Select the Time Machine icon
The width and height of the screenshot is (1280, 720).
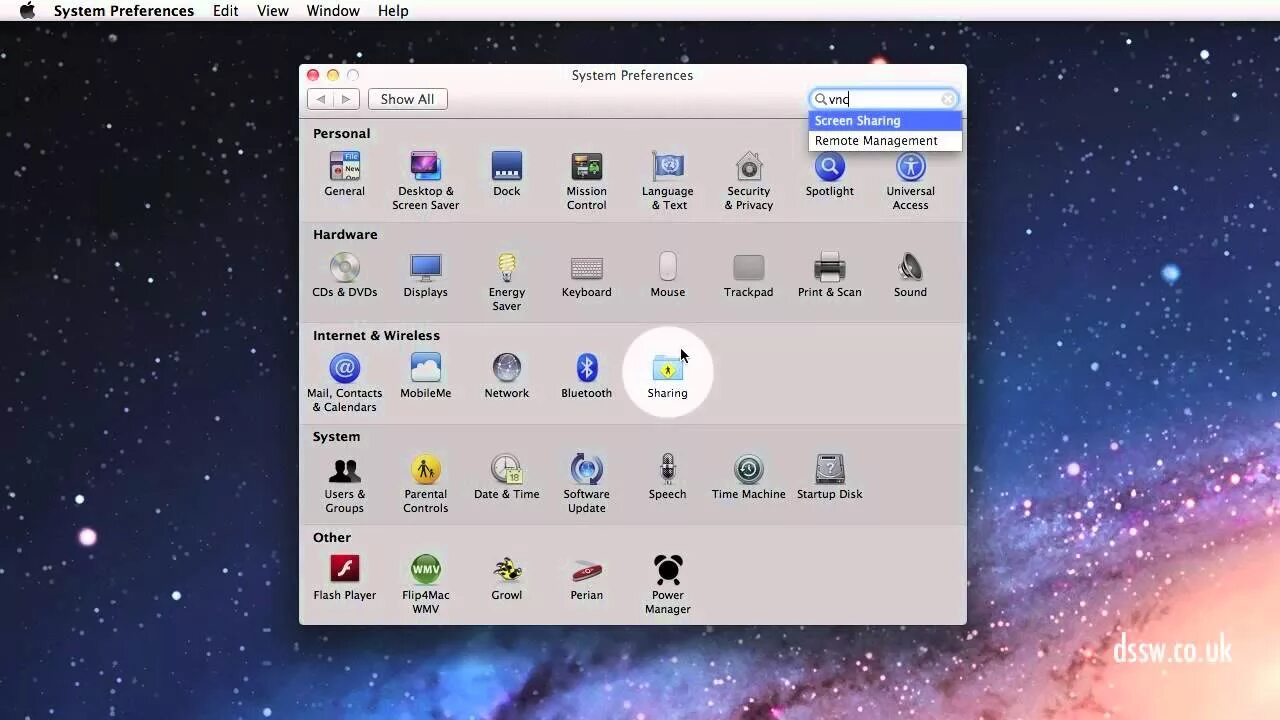pyautogui.click(x=748, y=470)
